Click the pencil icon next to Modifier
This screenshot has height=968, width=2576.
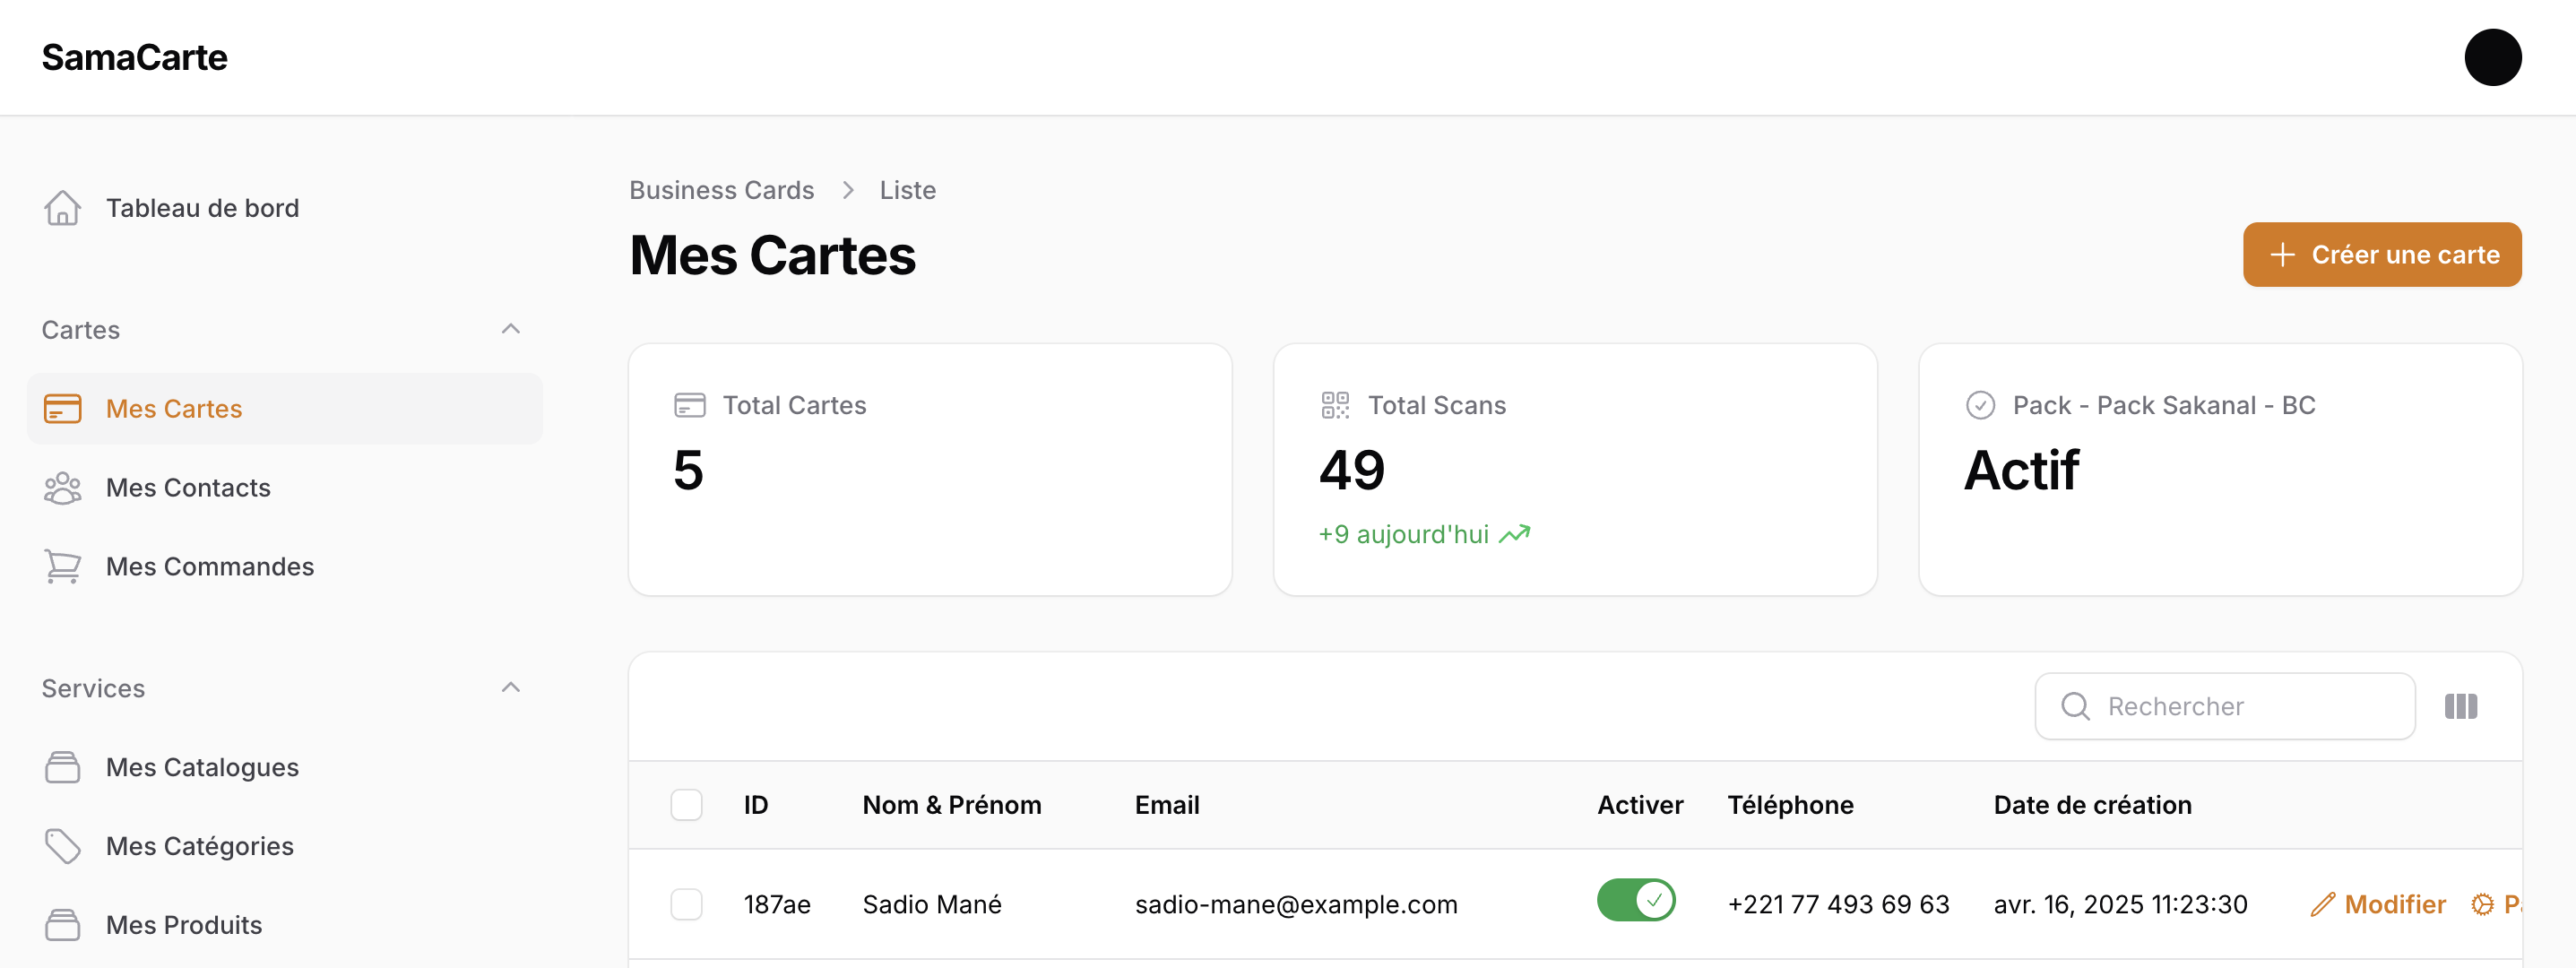(2323, 903)
